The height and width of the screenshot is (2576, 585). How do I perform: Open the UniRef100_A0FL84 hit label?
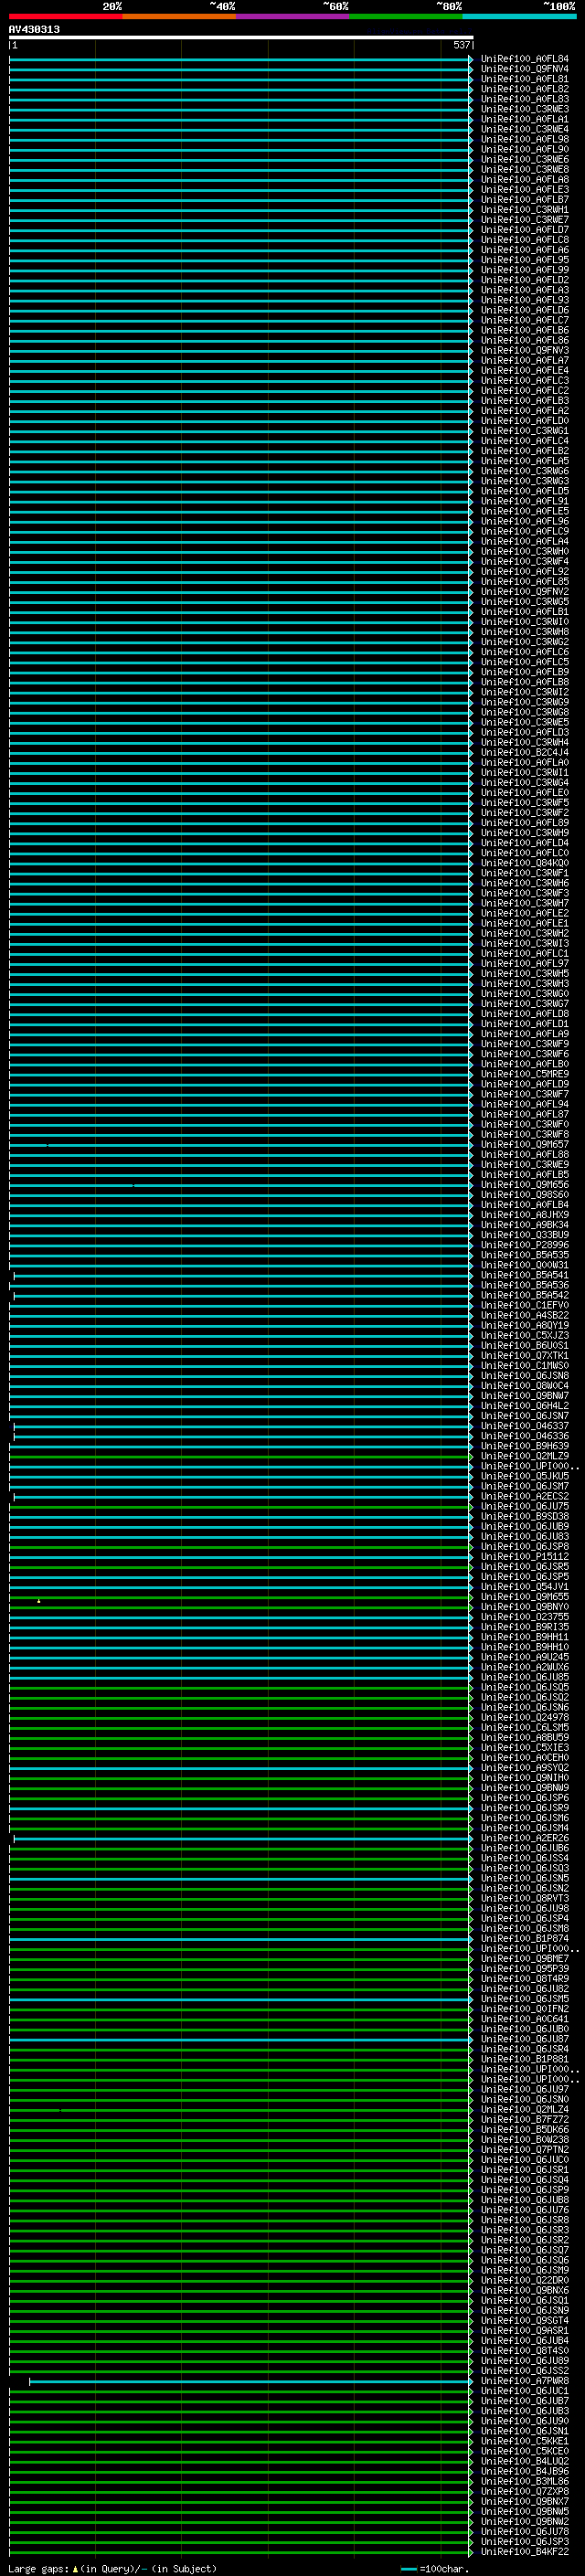tap(524, 59)
